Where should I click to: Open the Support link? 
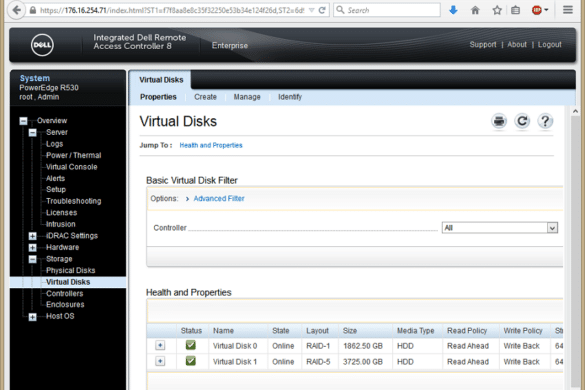pos(483,44)
